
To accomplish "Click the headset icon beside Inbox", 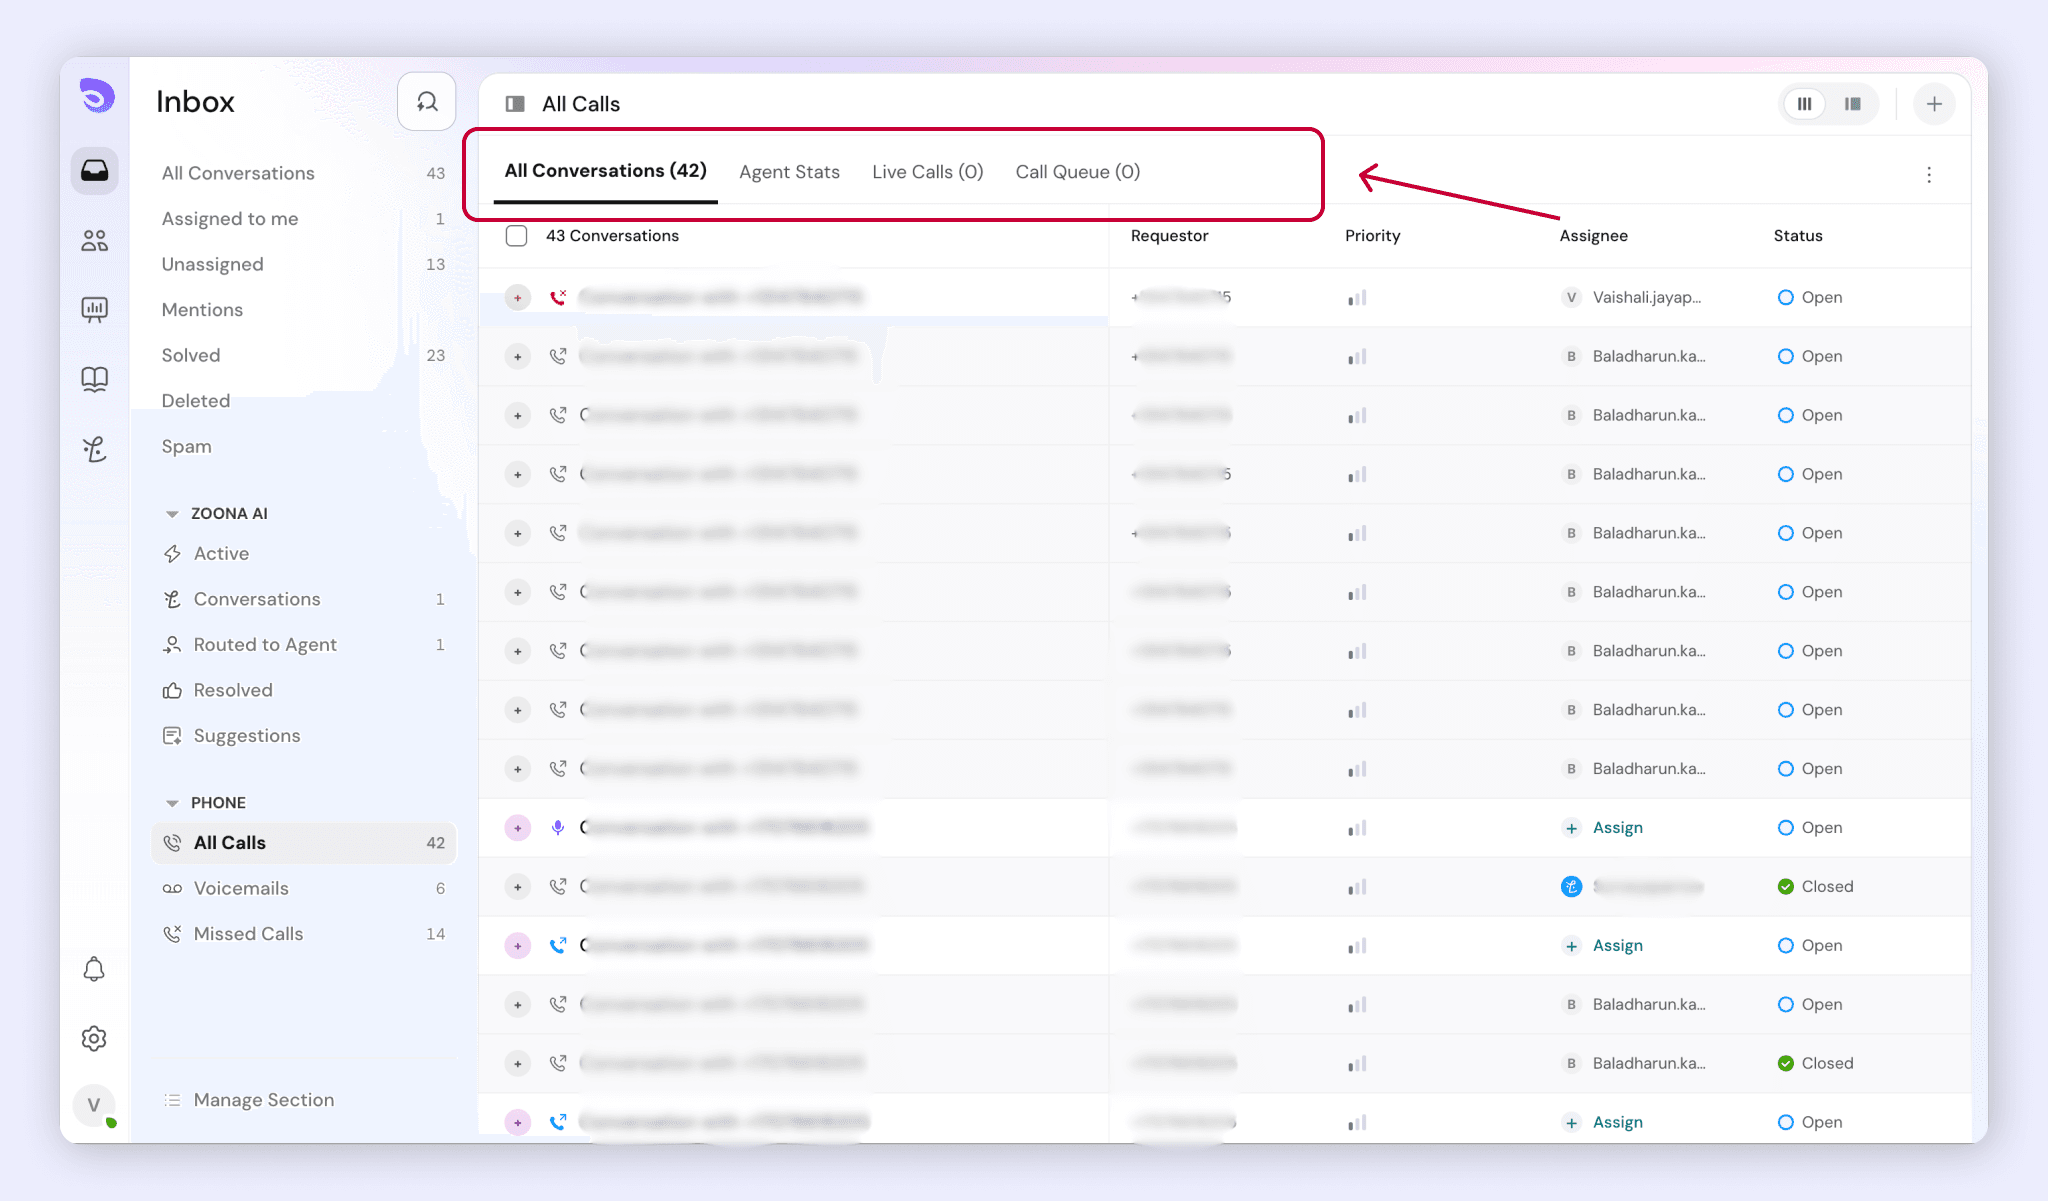I will [427, 101].
